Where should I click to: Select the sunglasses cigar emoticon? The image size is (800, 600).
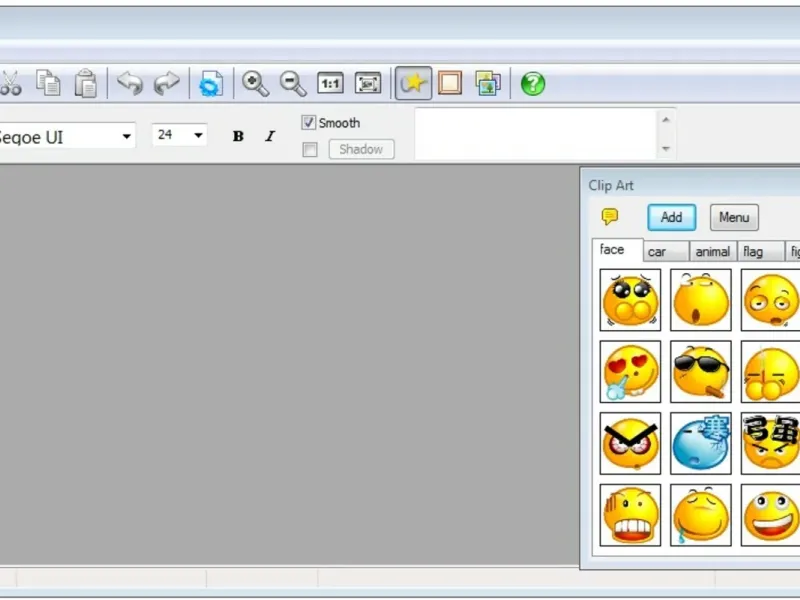[x=701, y=372]
